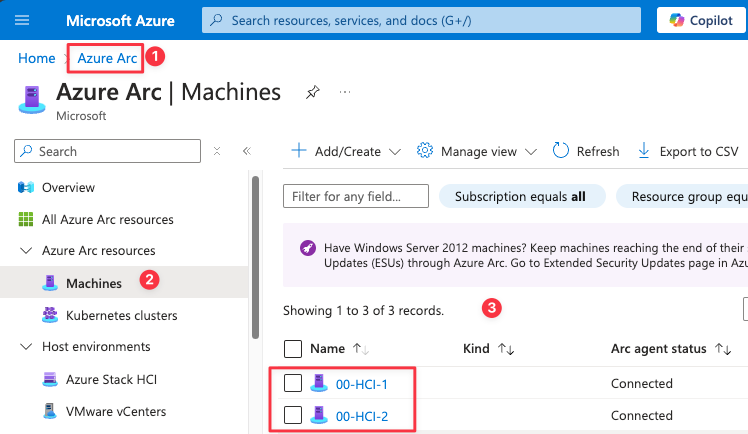The image size is (748, 434).
Task: Open the Manage view dropdown
Action: 477,151
